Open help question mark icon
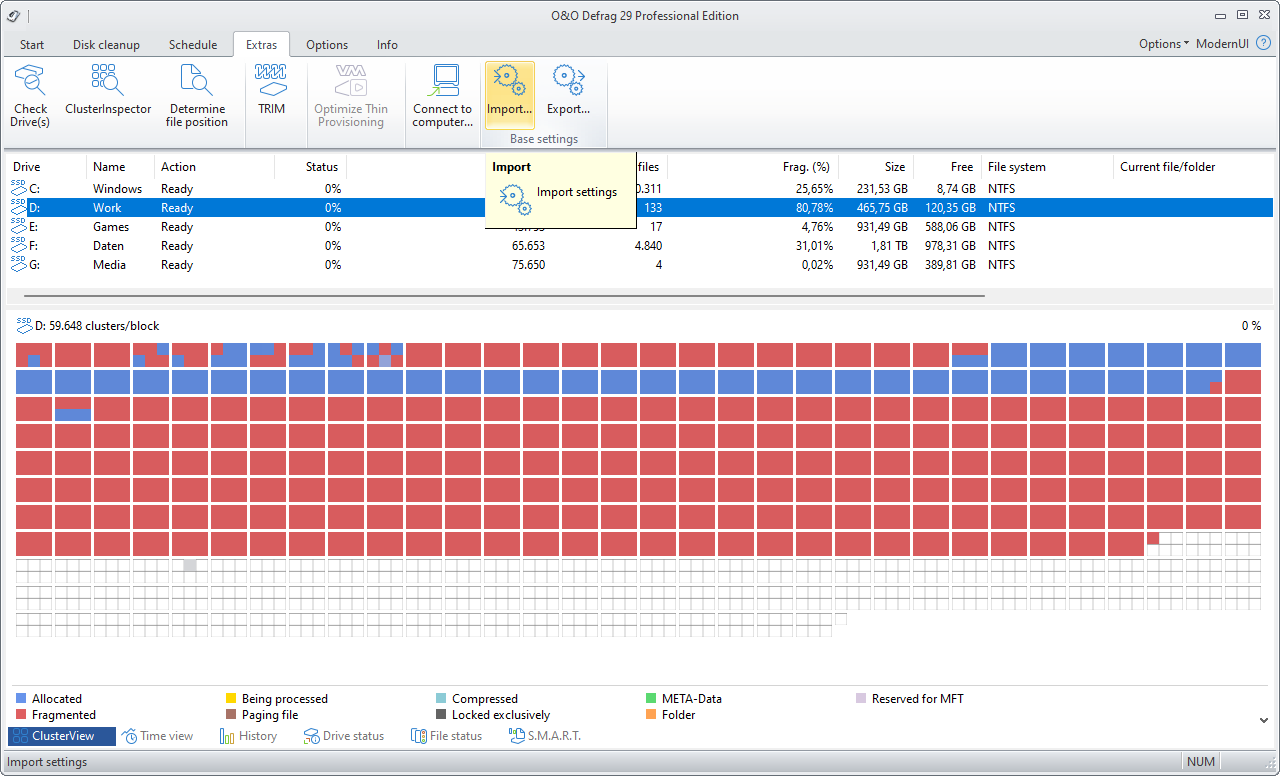This screenshot has width=1280, height=776. 1263,43
